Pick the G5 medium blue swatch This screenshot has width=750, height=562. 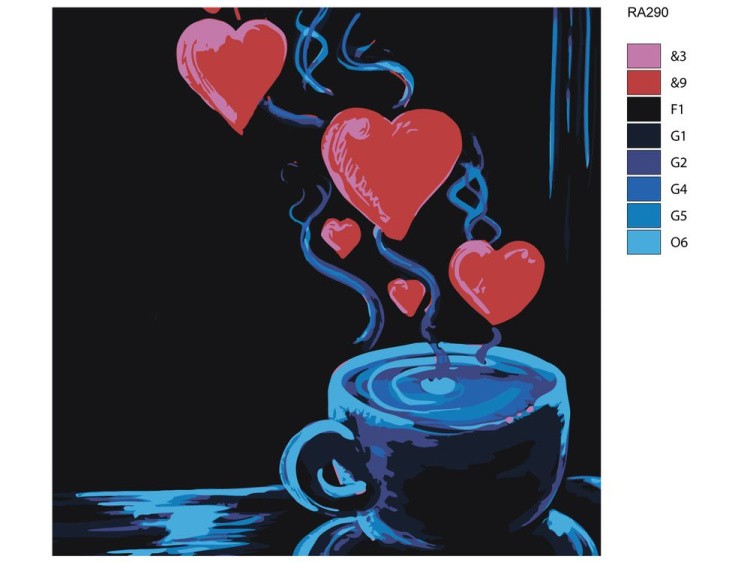pos(644,216)
